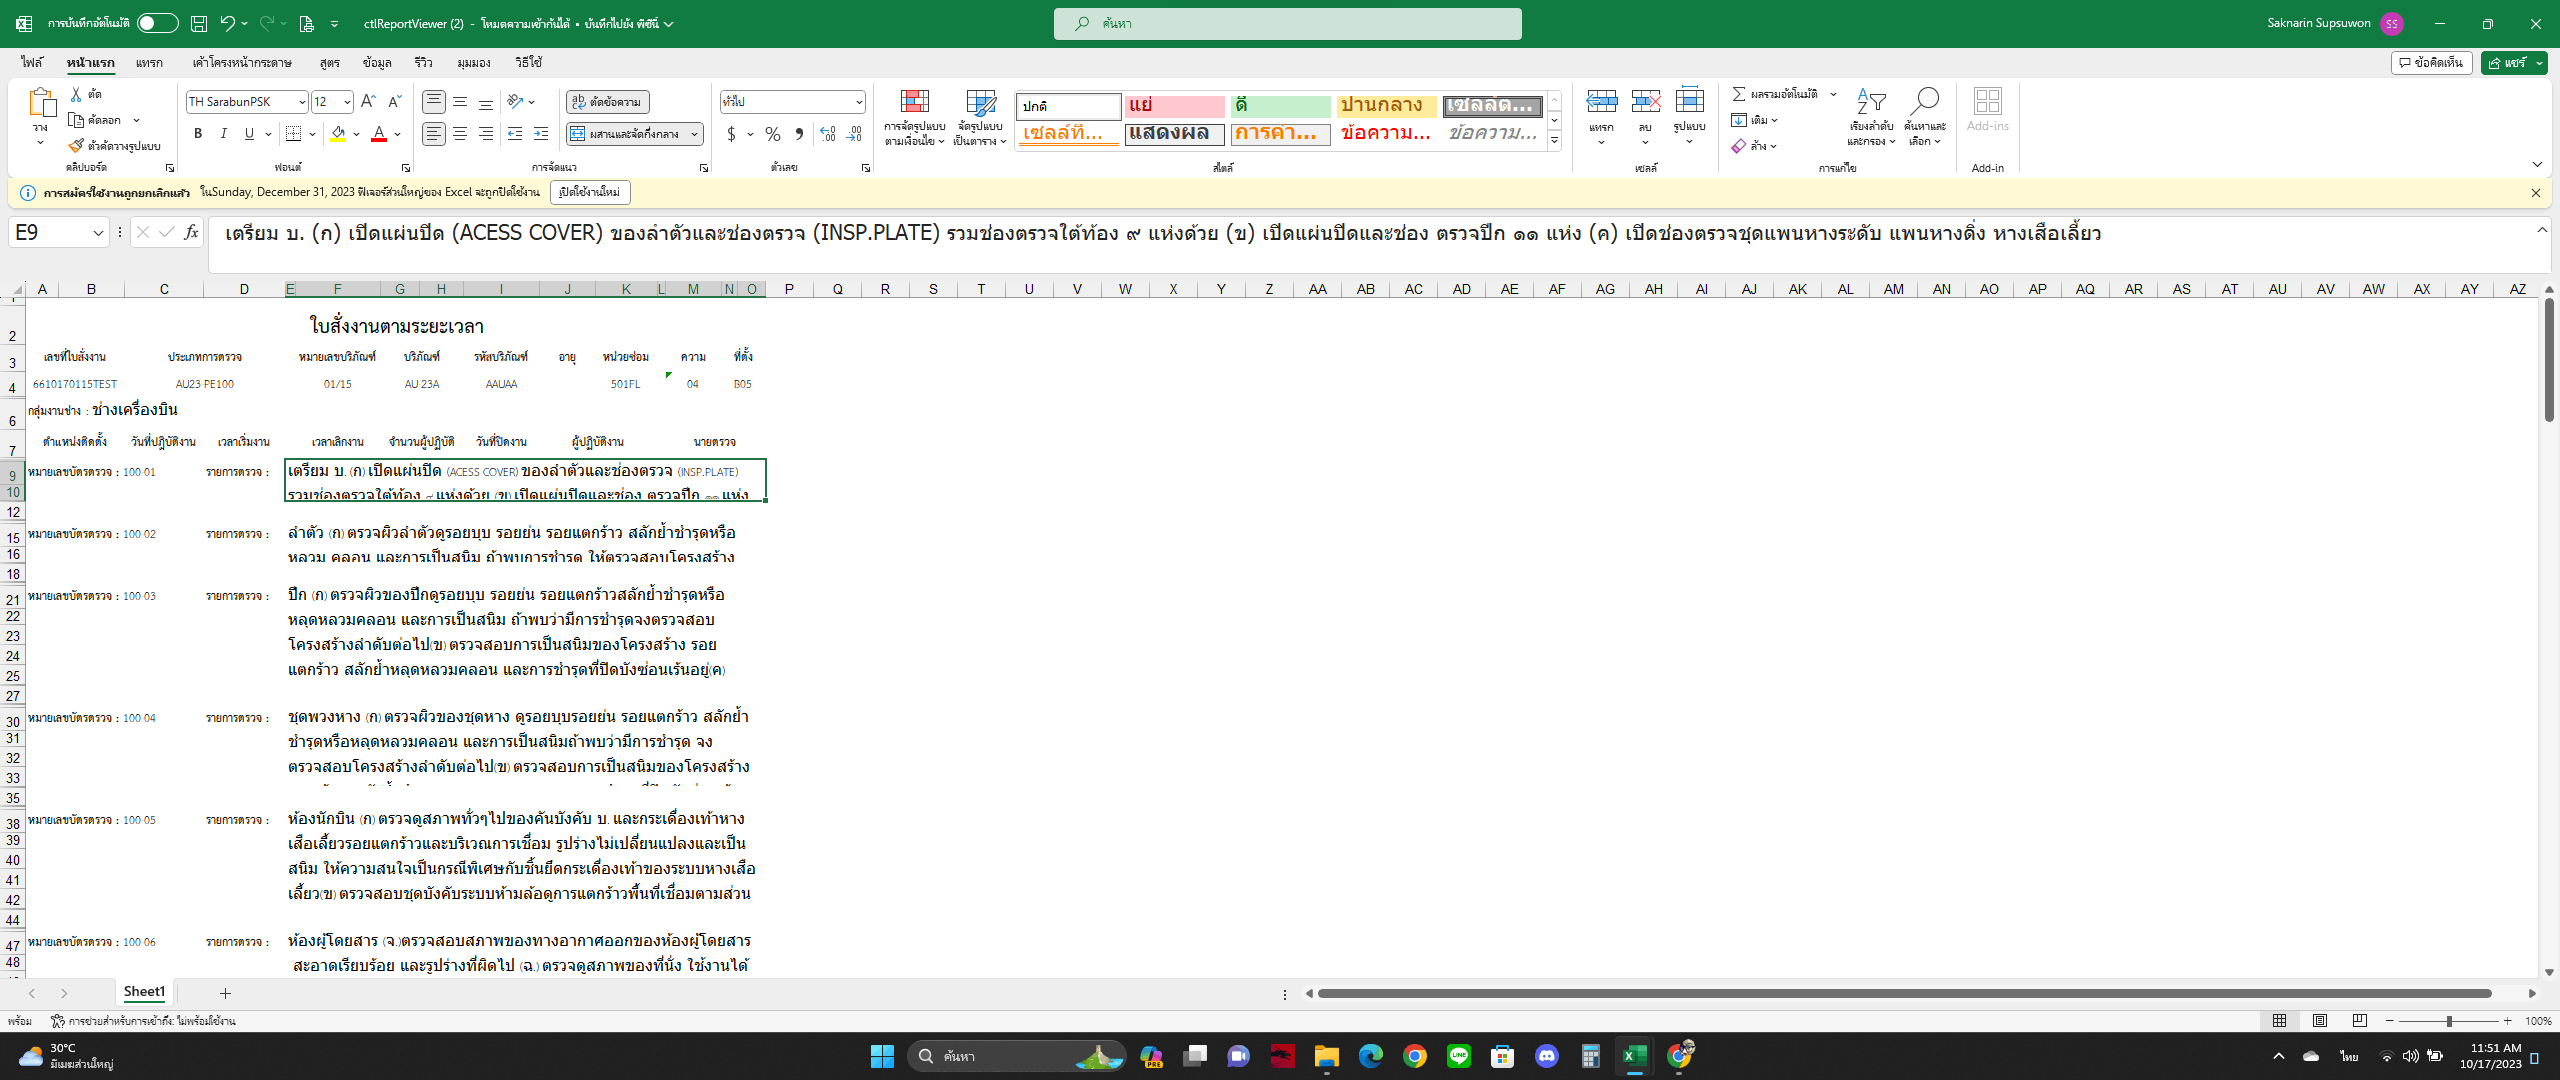The image size is (2560, 1080).
Task: Open the TH SarabunPSK font dropdown
Action: (x=301, y=102)
